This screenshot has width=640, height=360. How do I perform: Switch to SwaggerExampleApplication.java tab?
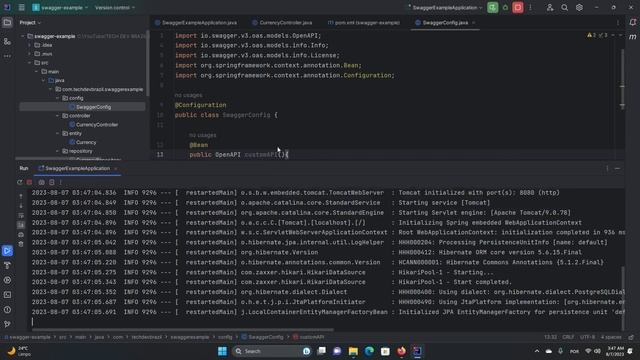tap(196, 23)
